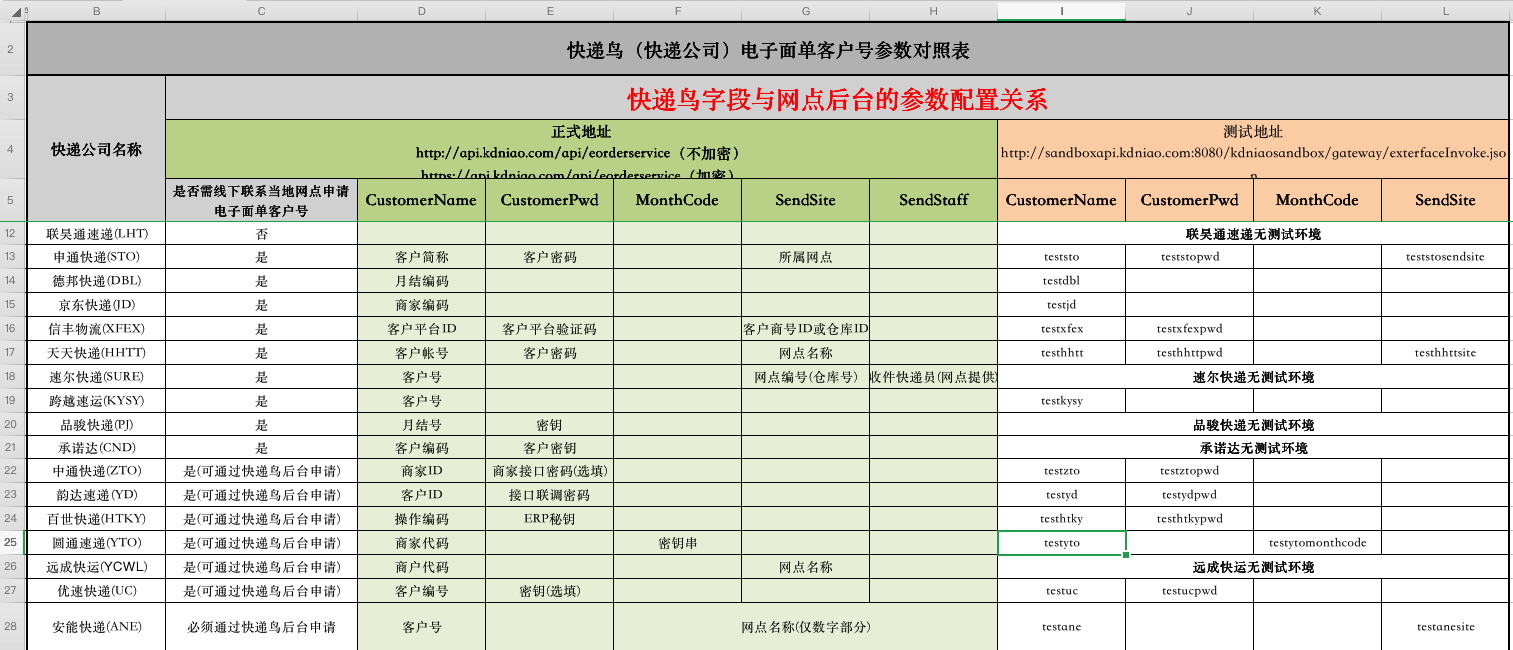Select row 25 header
Image resolution: width=1513 pixels, height=650 pixels.
click(11, 543)
